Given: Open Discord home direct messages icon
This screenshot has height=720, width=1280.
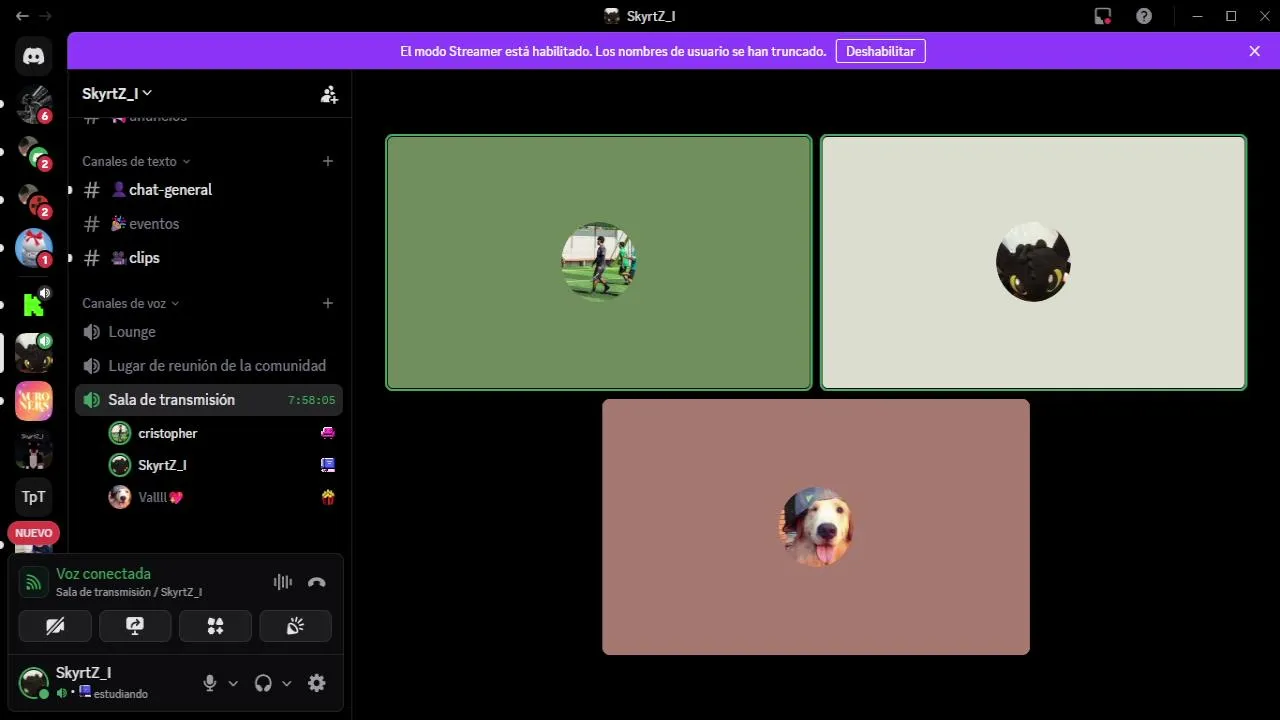Looking at the screenshot, I should pyautogui.click(x=34, y=56).
